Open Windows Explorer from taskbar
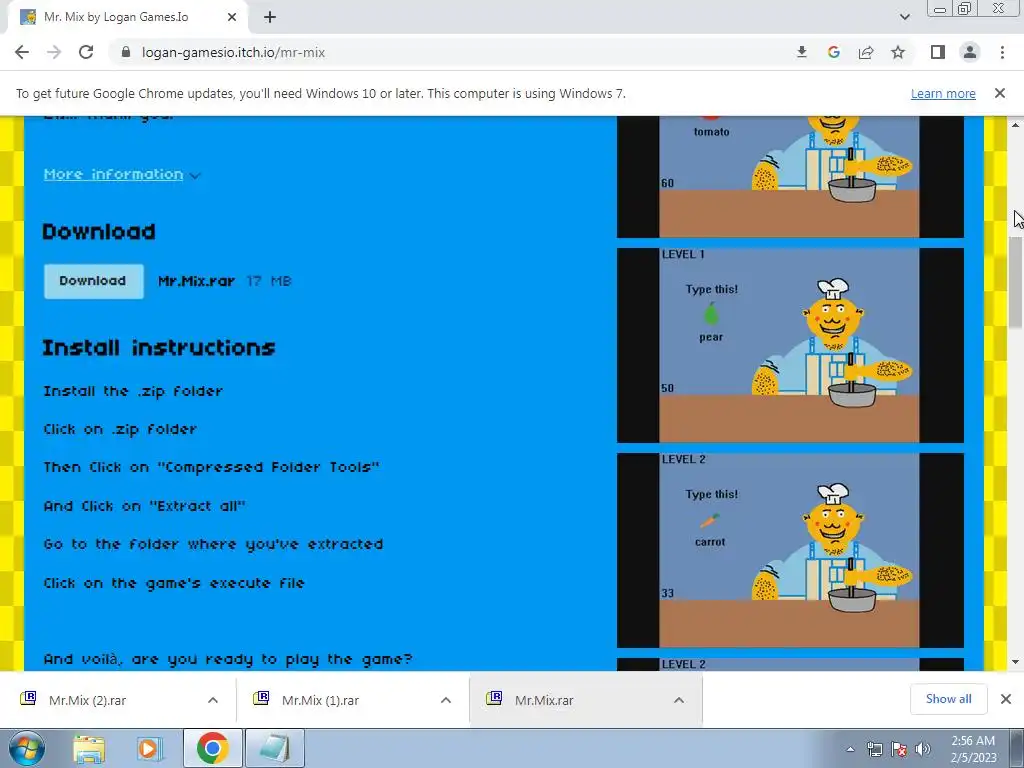The width and height of the screenshot is (1024, 768). (89, 748)
